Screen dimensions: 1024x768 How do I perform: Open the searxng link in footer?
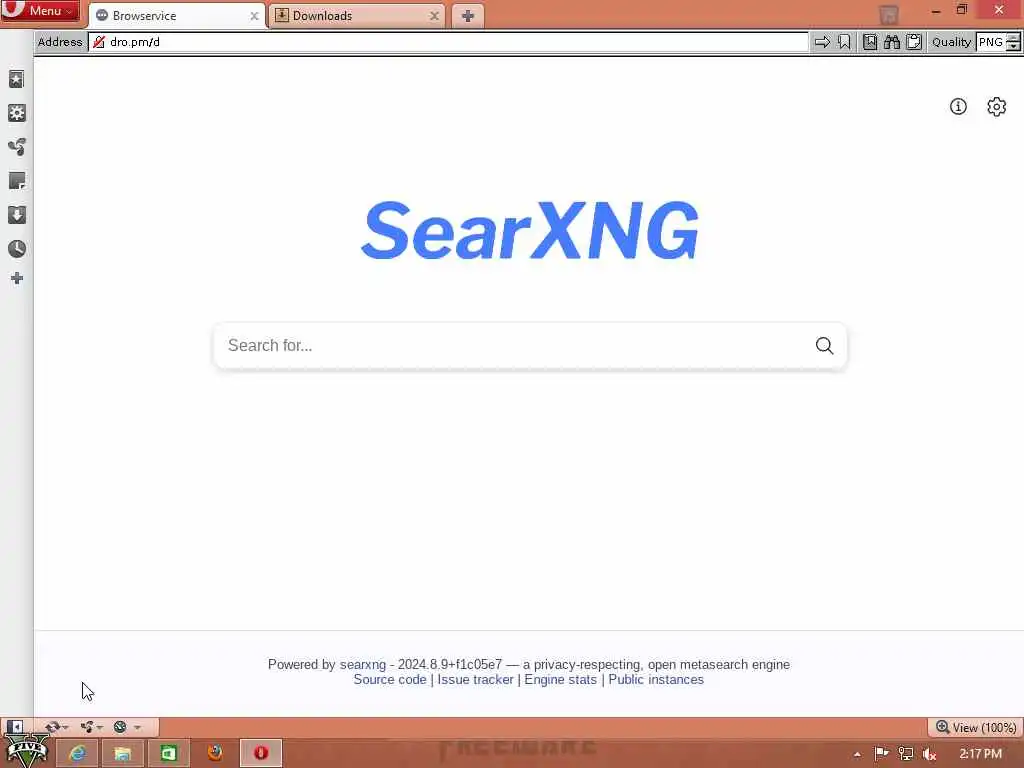(362, 665)
